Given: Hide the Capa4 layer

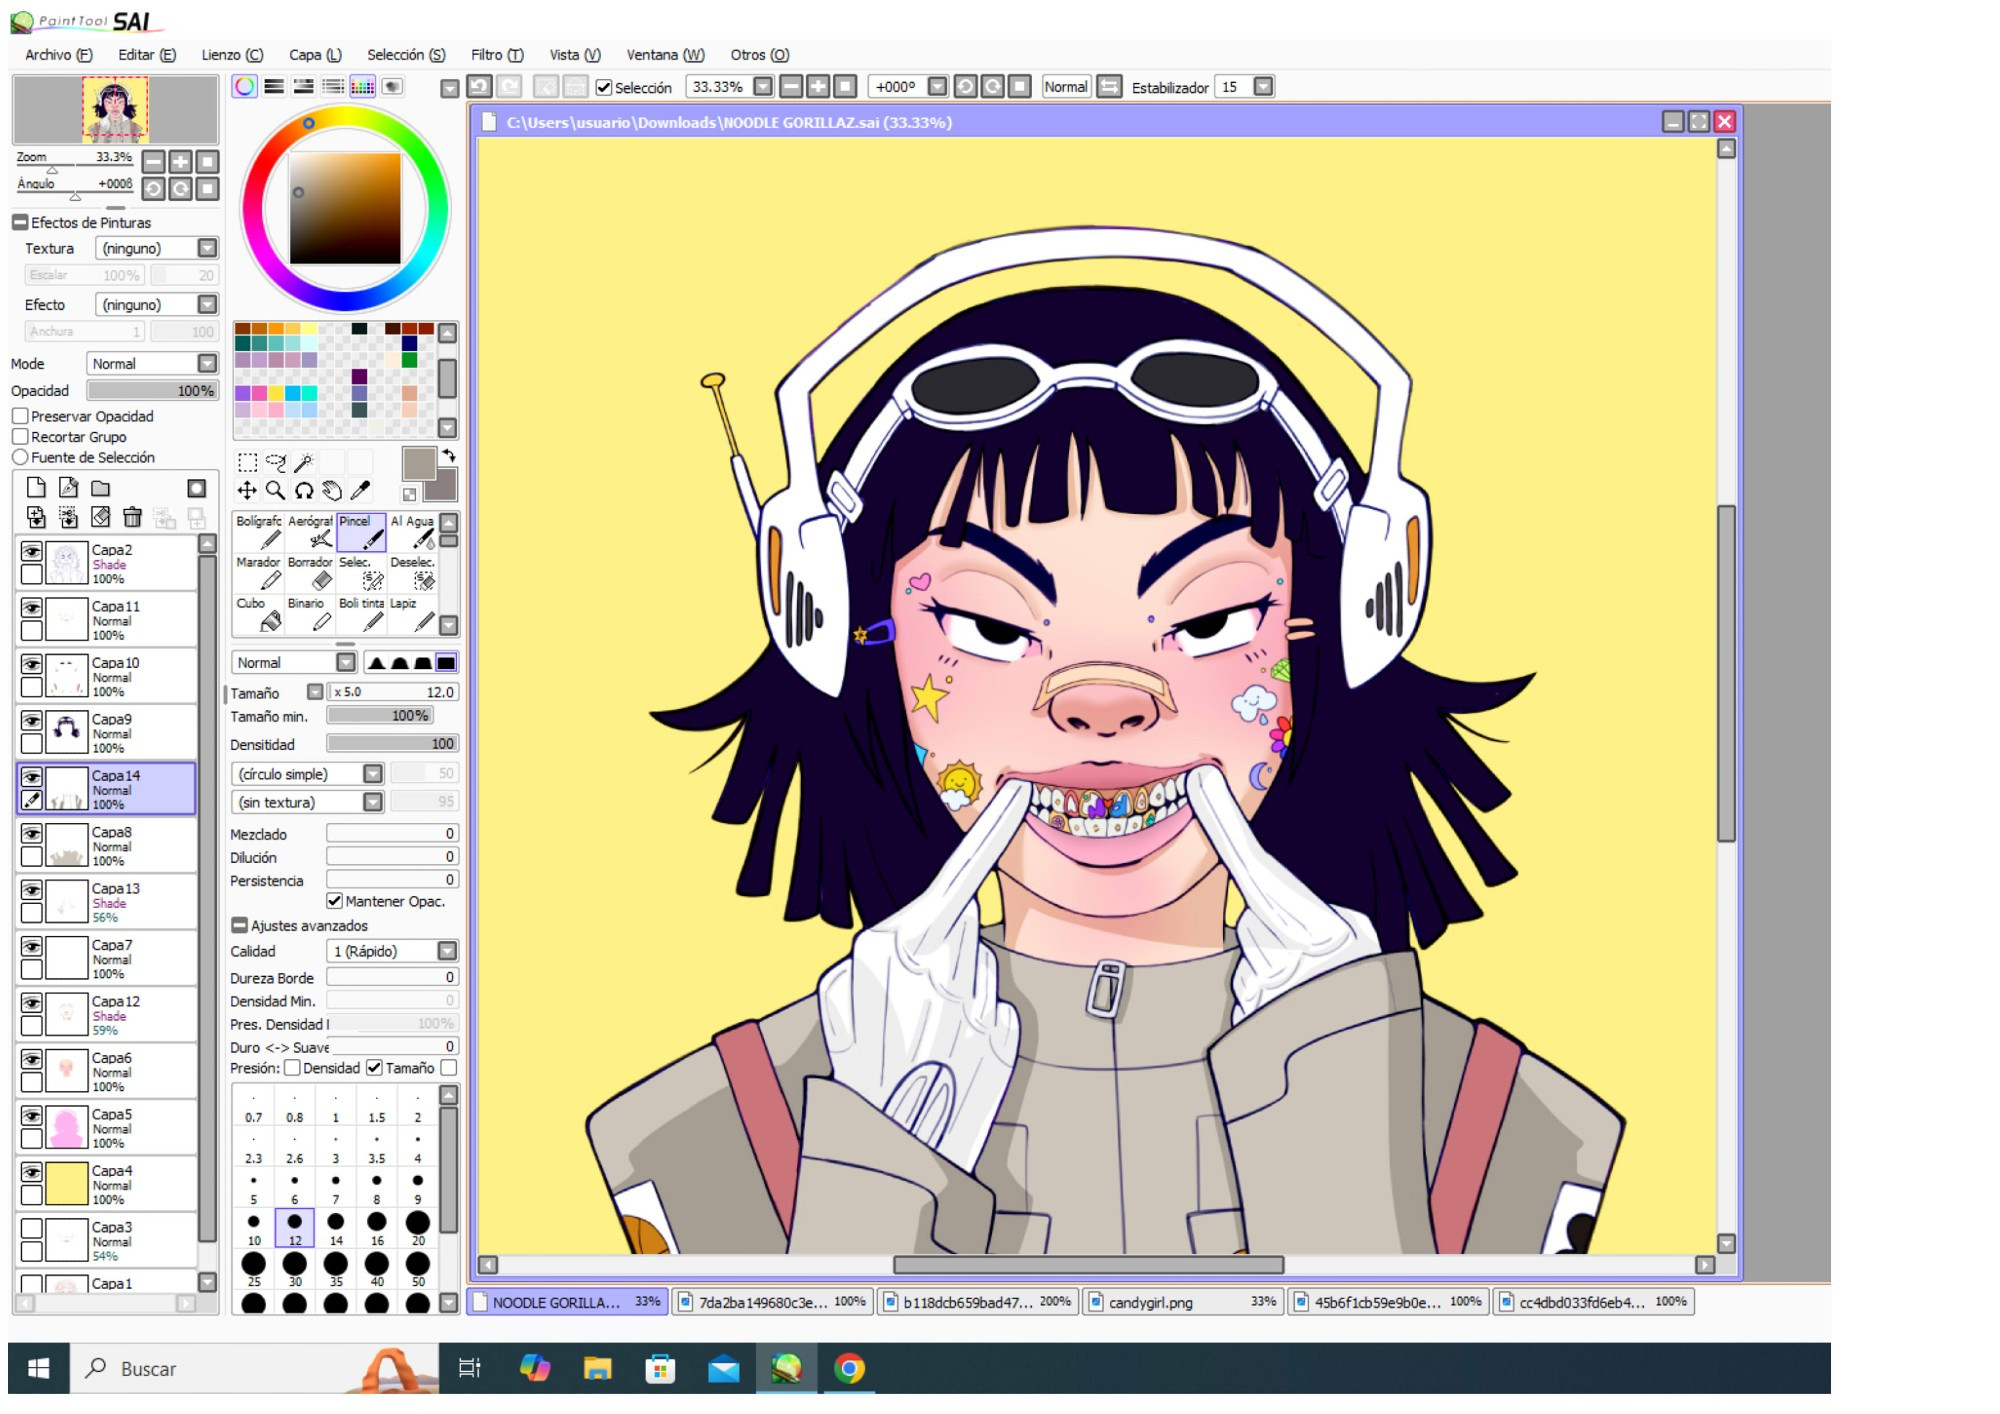Looking at the screenshot, I should [x=32, y=1172].
